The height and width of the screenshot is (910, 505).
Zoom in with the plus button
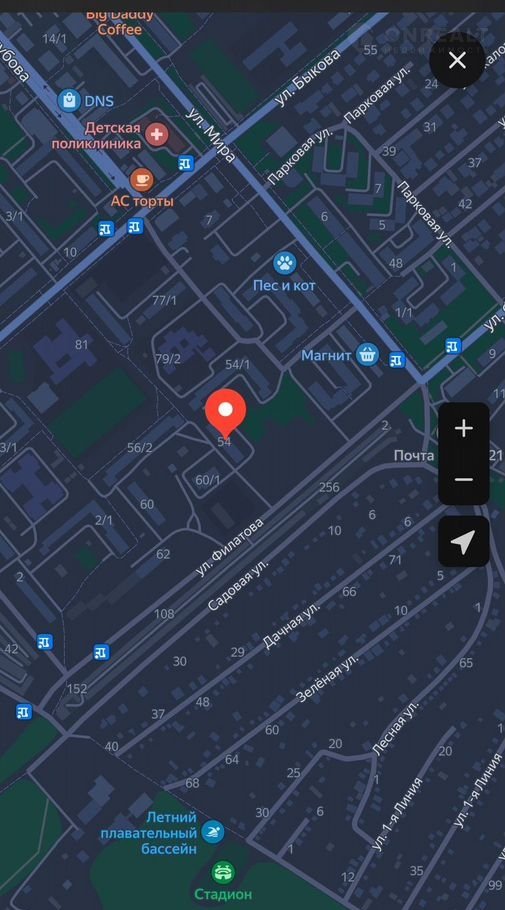(463, 429)
